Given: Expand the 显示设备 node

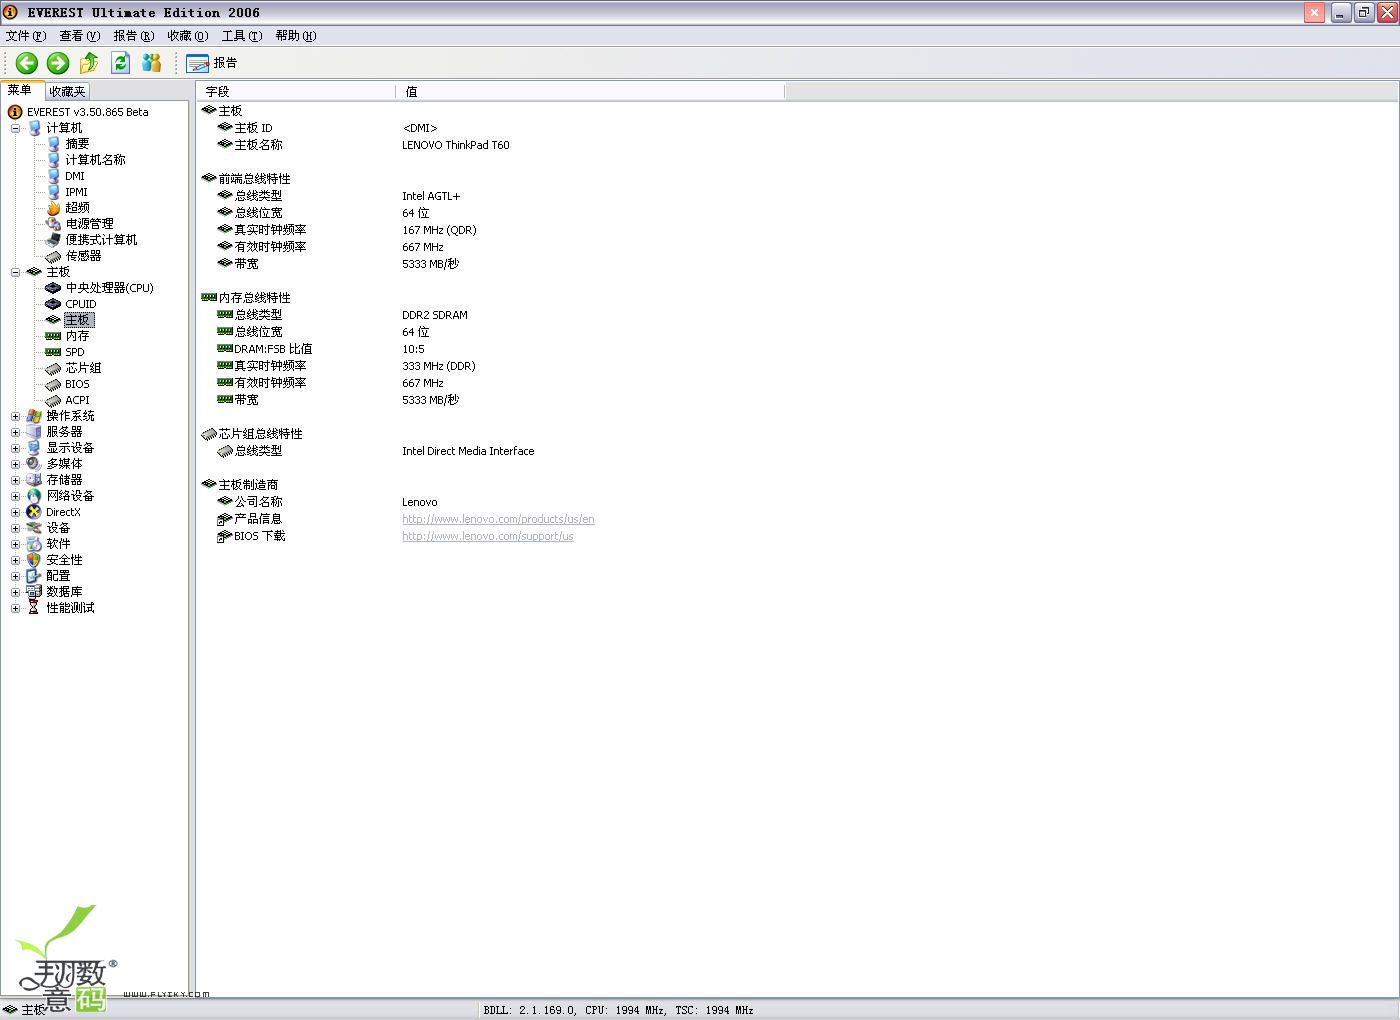Looking at the screenshot, I should [15, 448].
